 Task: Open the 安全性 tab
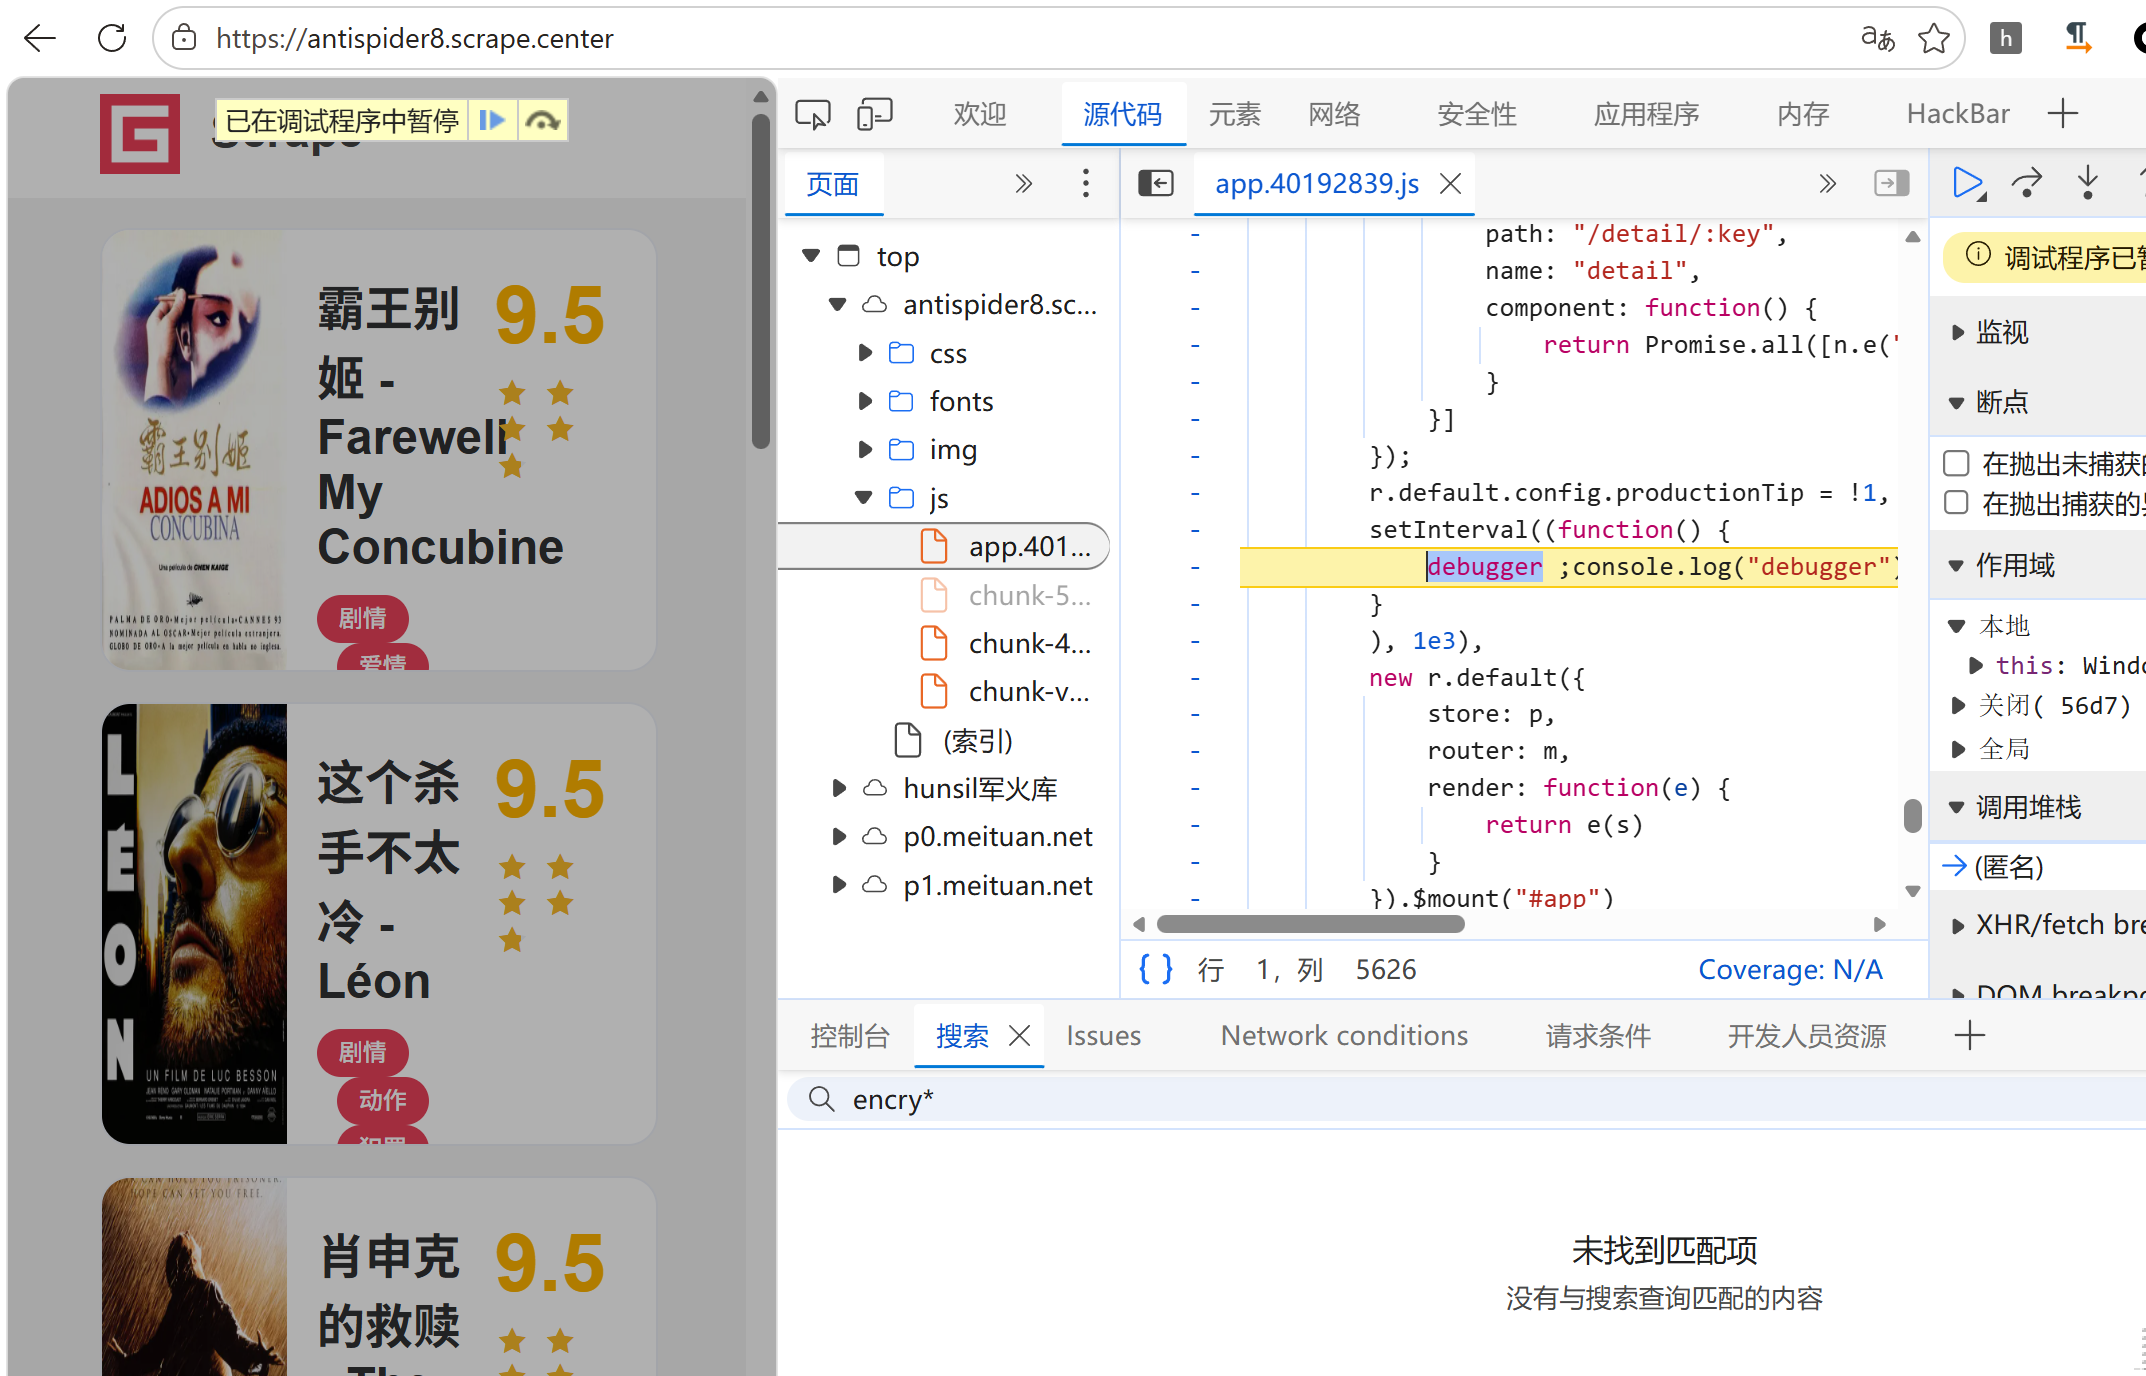coord(1477,114)
